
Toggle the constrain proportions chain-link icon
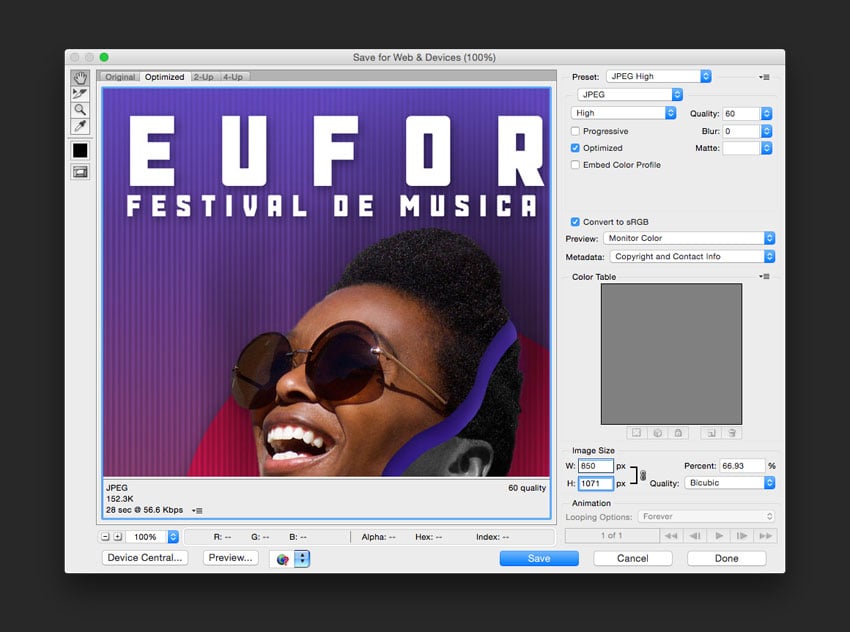coord(643,475)
